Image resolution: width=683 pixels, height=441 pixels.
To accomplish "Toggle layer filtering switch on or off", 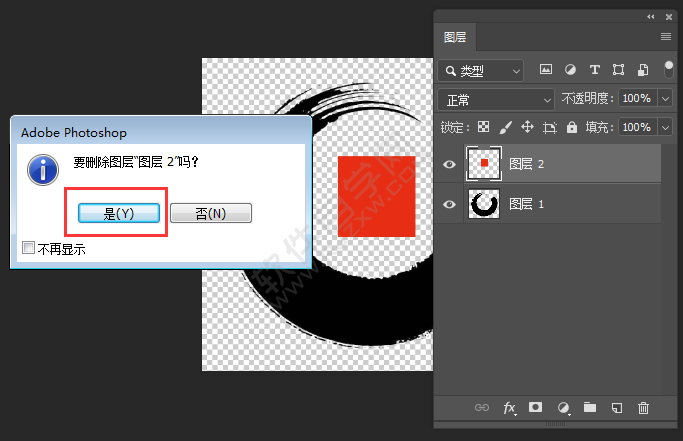I will [x=669, y=69].
